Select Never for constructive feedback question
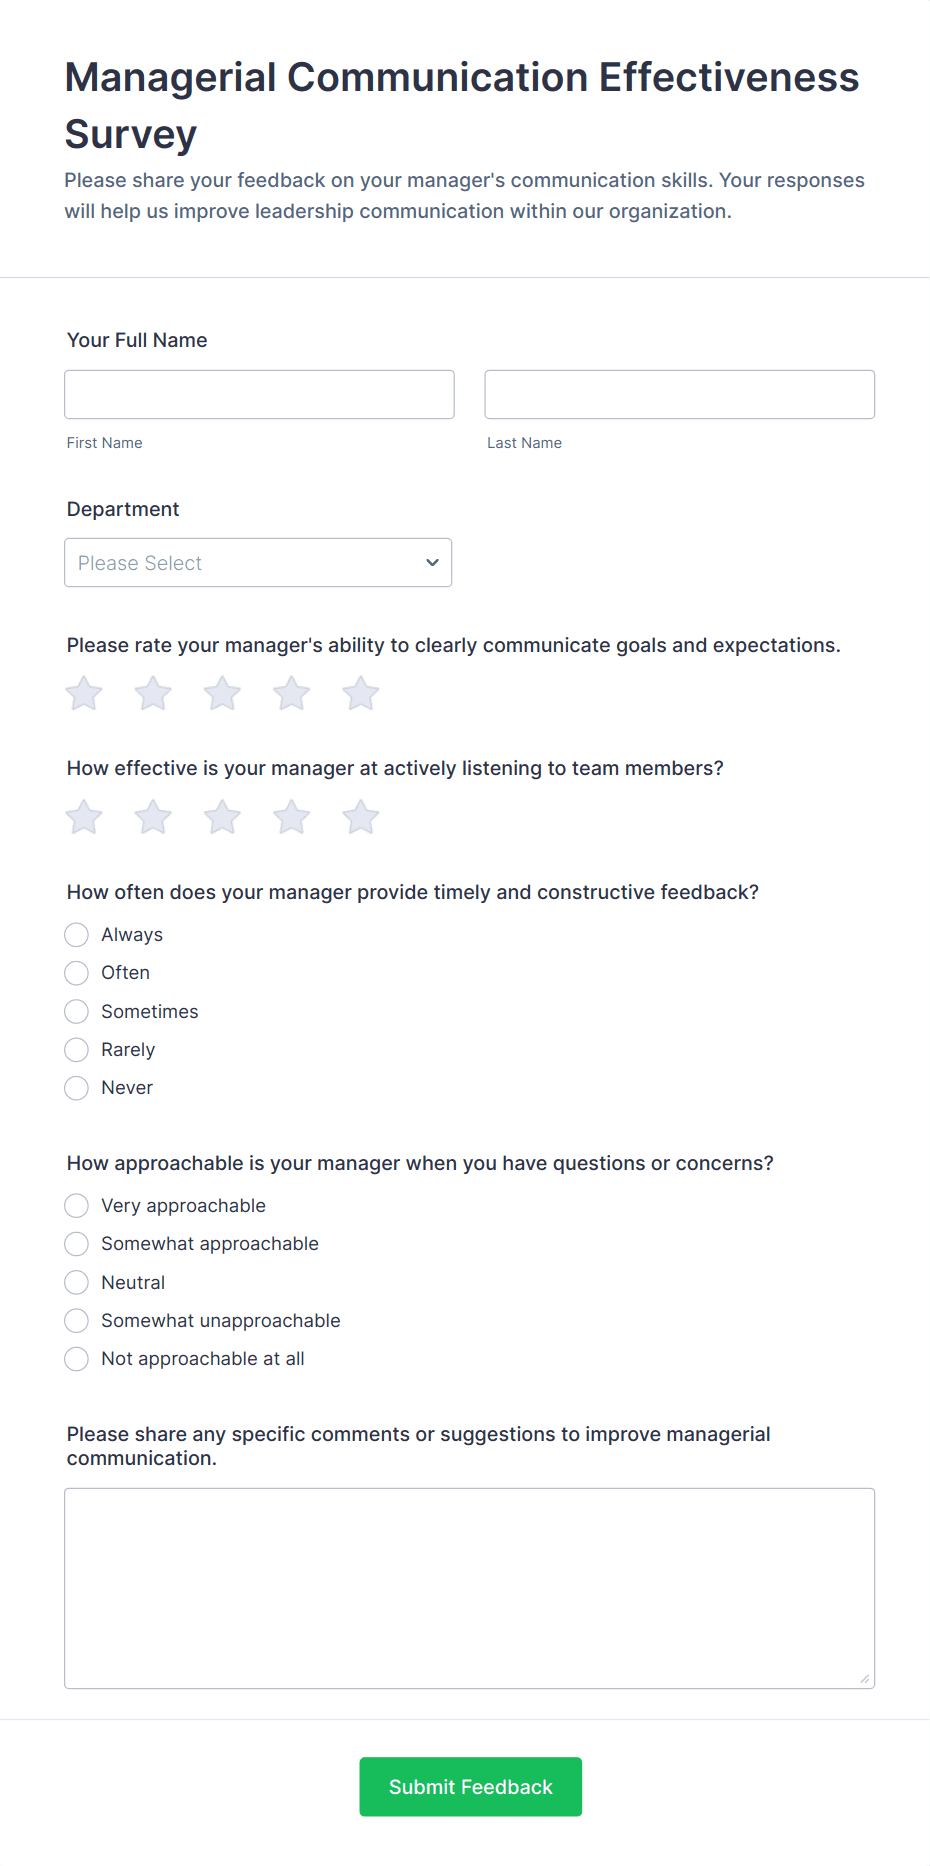 click(x=76, y=1087)
